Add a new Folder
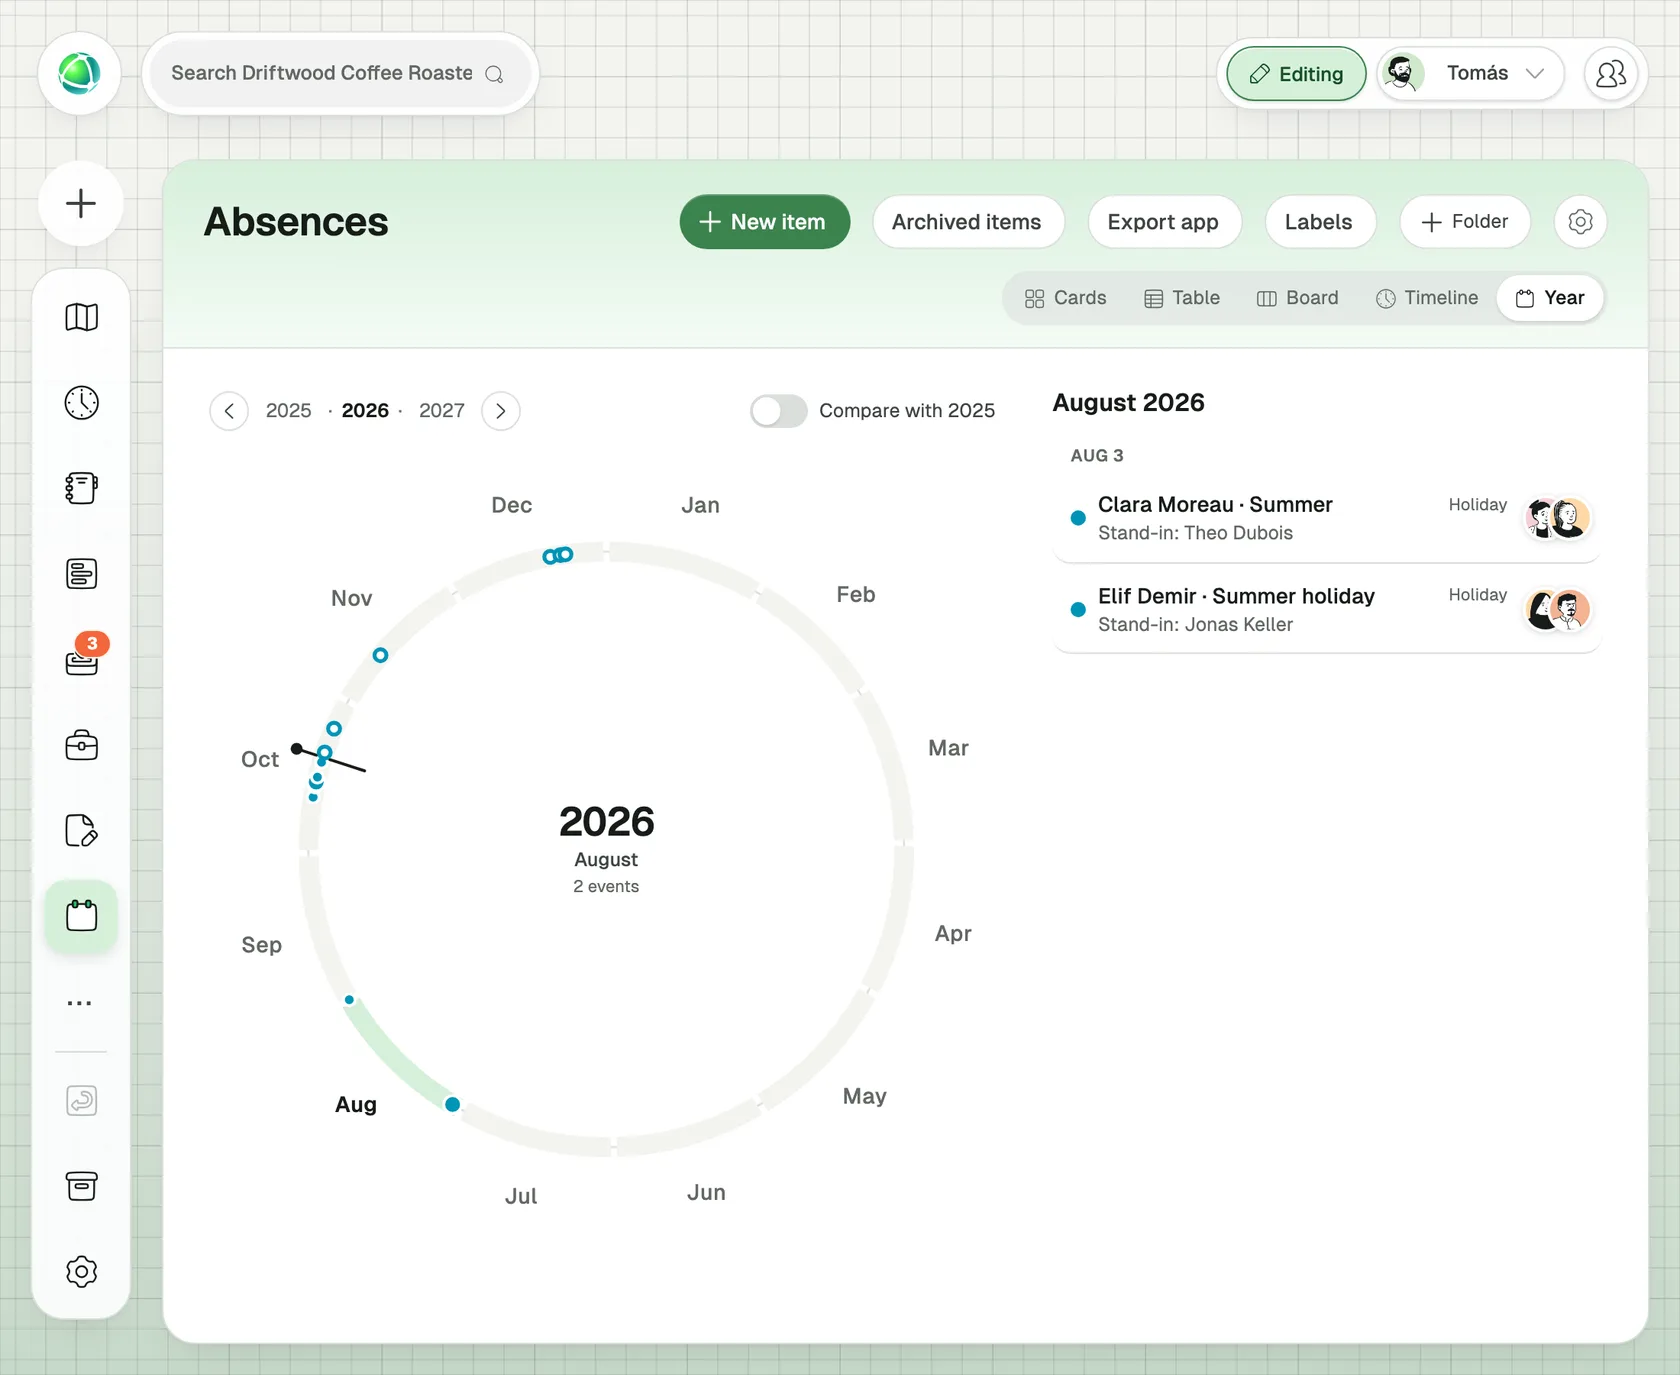1680x1375 pixels. (1465, 222)
